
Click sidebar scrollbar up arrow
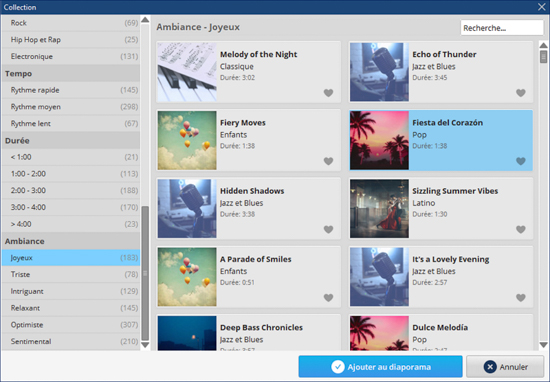pyautogui.click(x=145, y=20)
